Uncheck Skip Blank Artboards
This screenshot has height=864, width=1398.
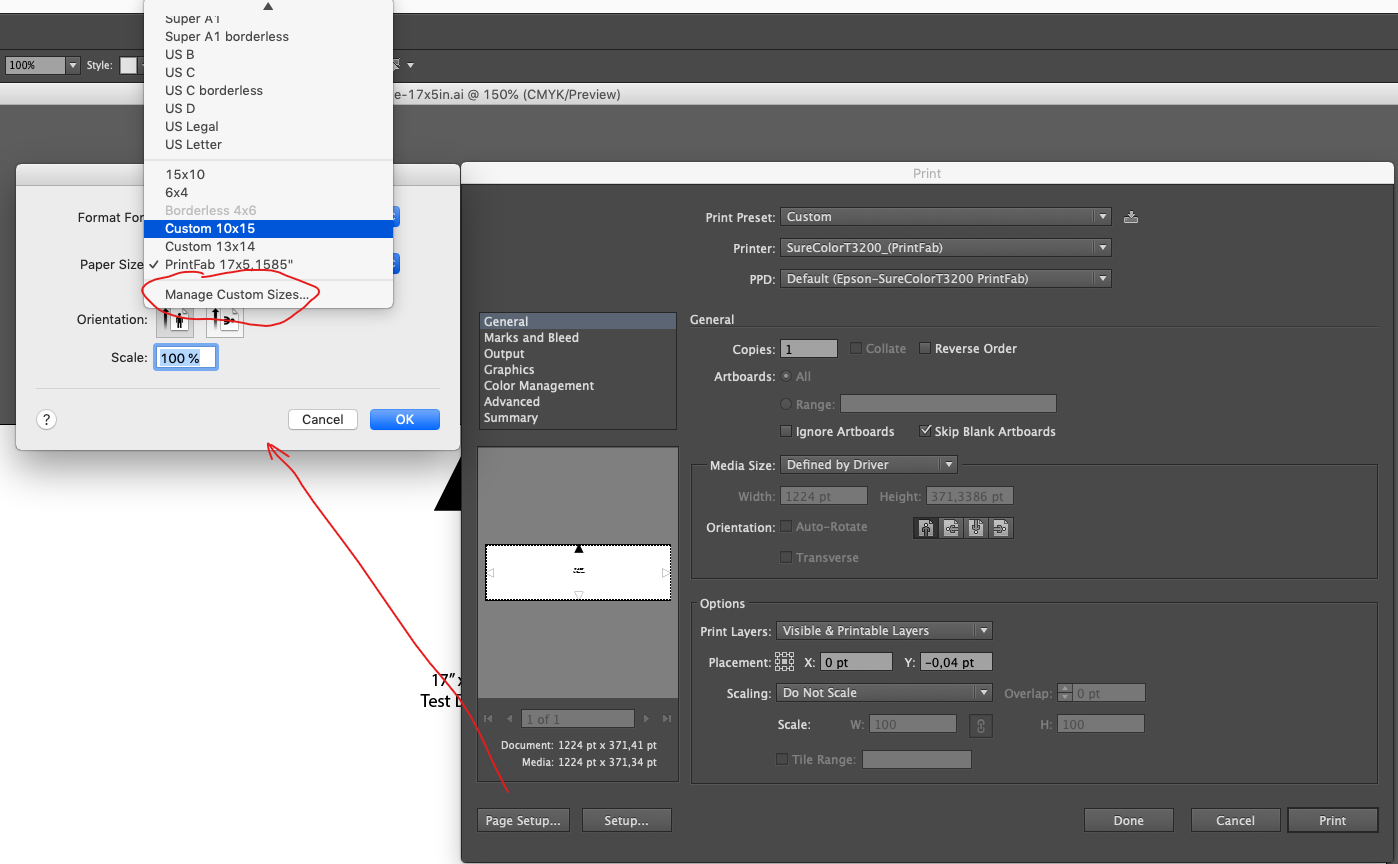(x=925, y=432)
